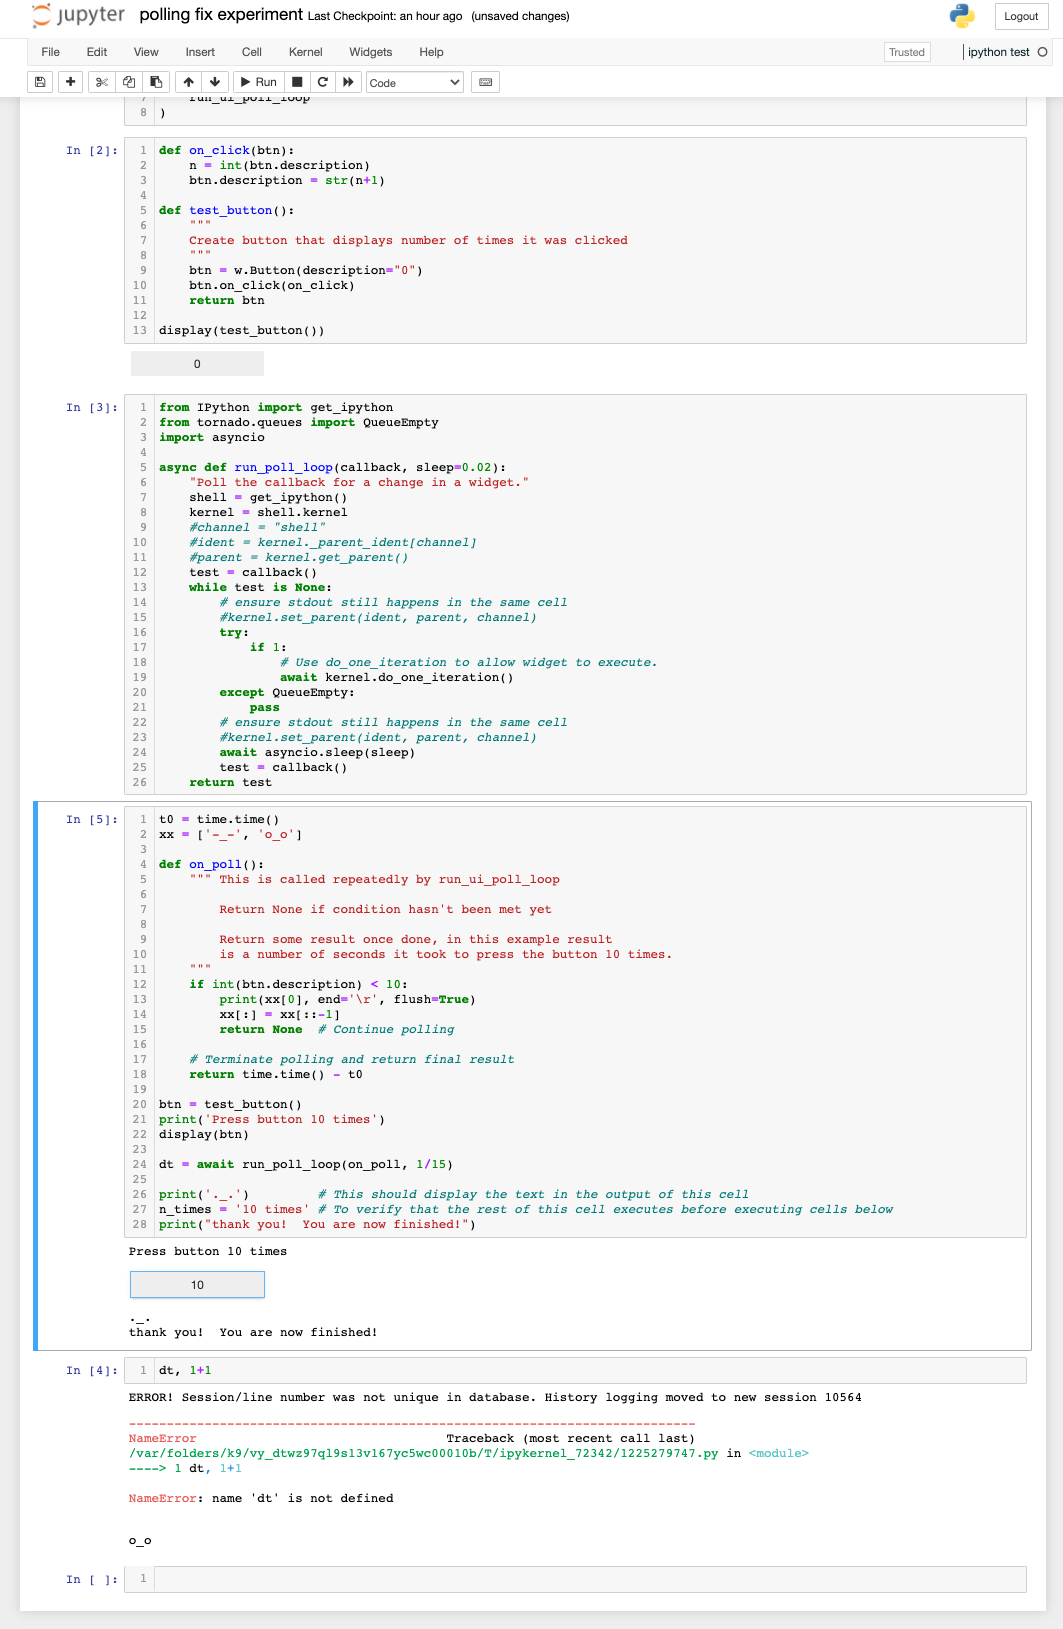Image resolution: width=1063 pixels, height=1629 pixels.
Task: Click the ERROR! Session/line number message
Action: [495, 1398]
